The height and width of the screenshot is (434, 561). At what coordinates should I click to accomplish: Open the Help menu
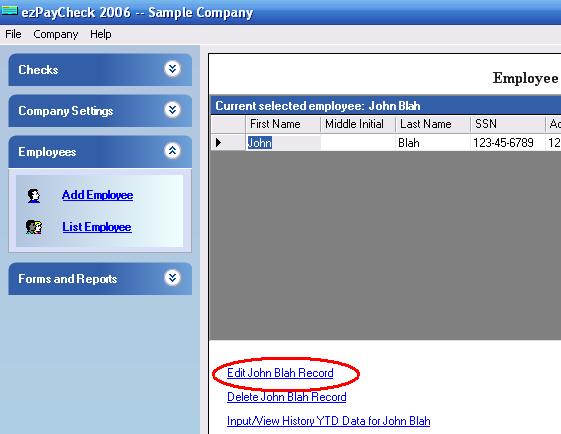[101, 34]
